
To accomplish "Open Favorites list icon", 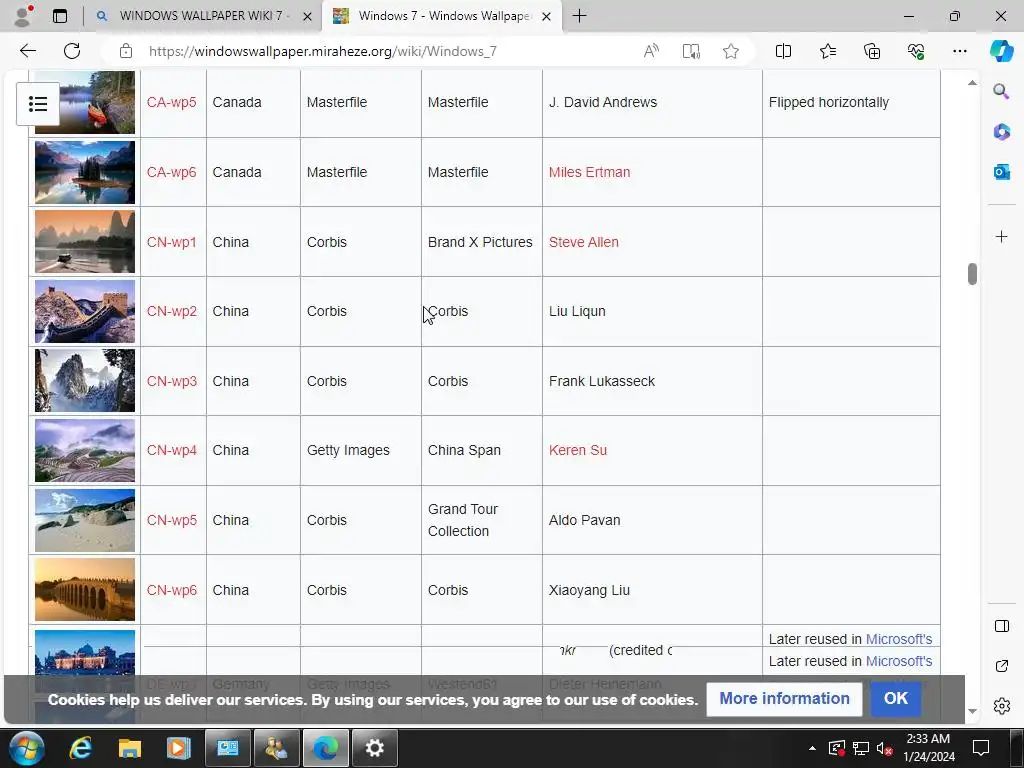I will pyautogui.click(x=827, y=51).
